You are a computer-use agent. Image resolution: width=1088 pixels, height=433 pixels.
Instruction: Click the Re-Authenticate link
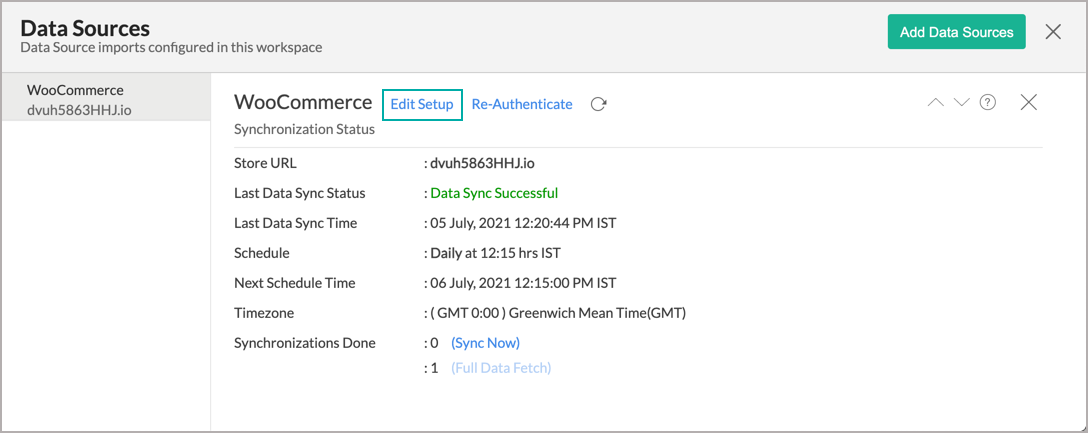pyautogui.click(x=522, y=104)
